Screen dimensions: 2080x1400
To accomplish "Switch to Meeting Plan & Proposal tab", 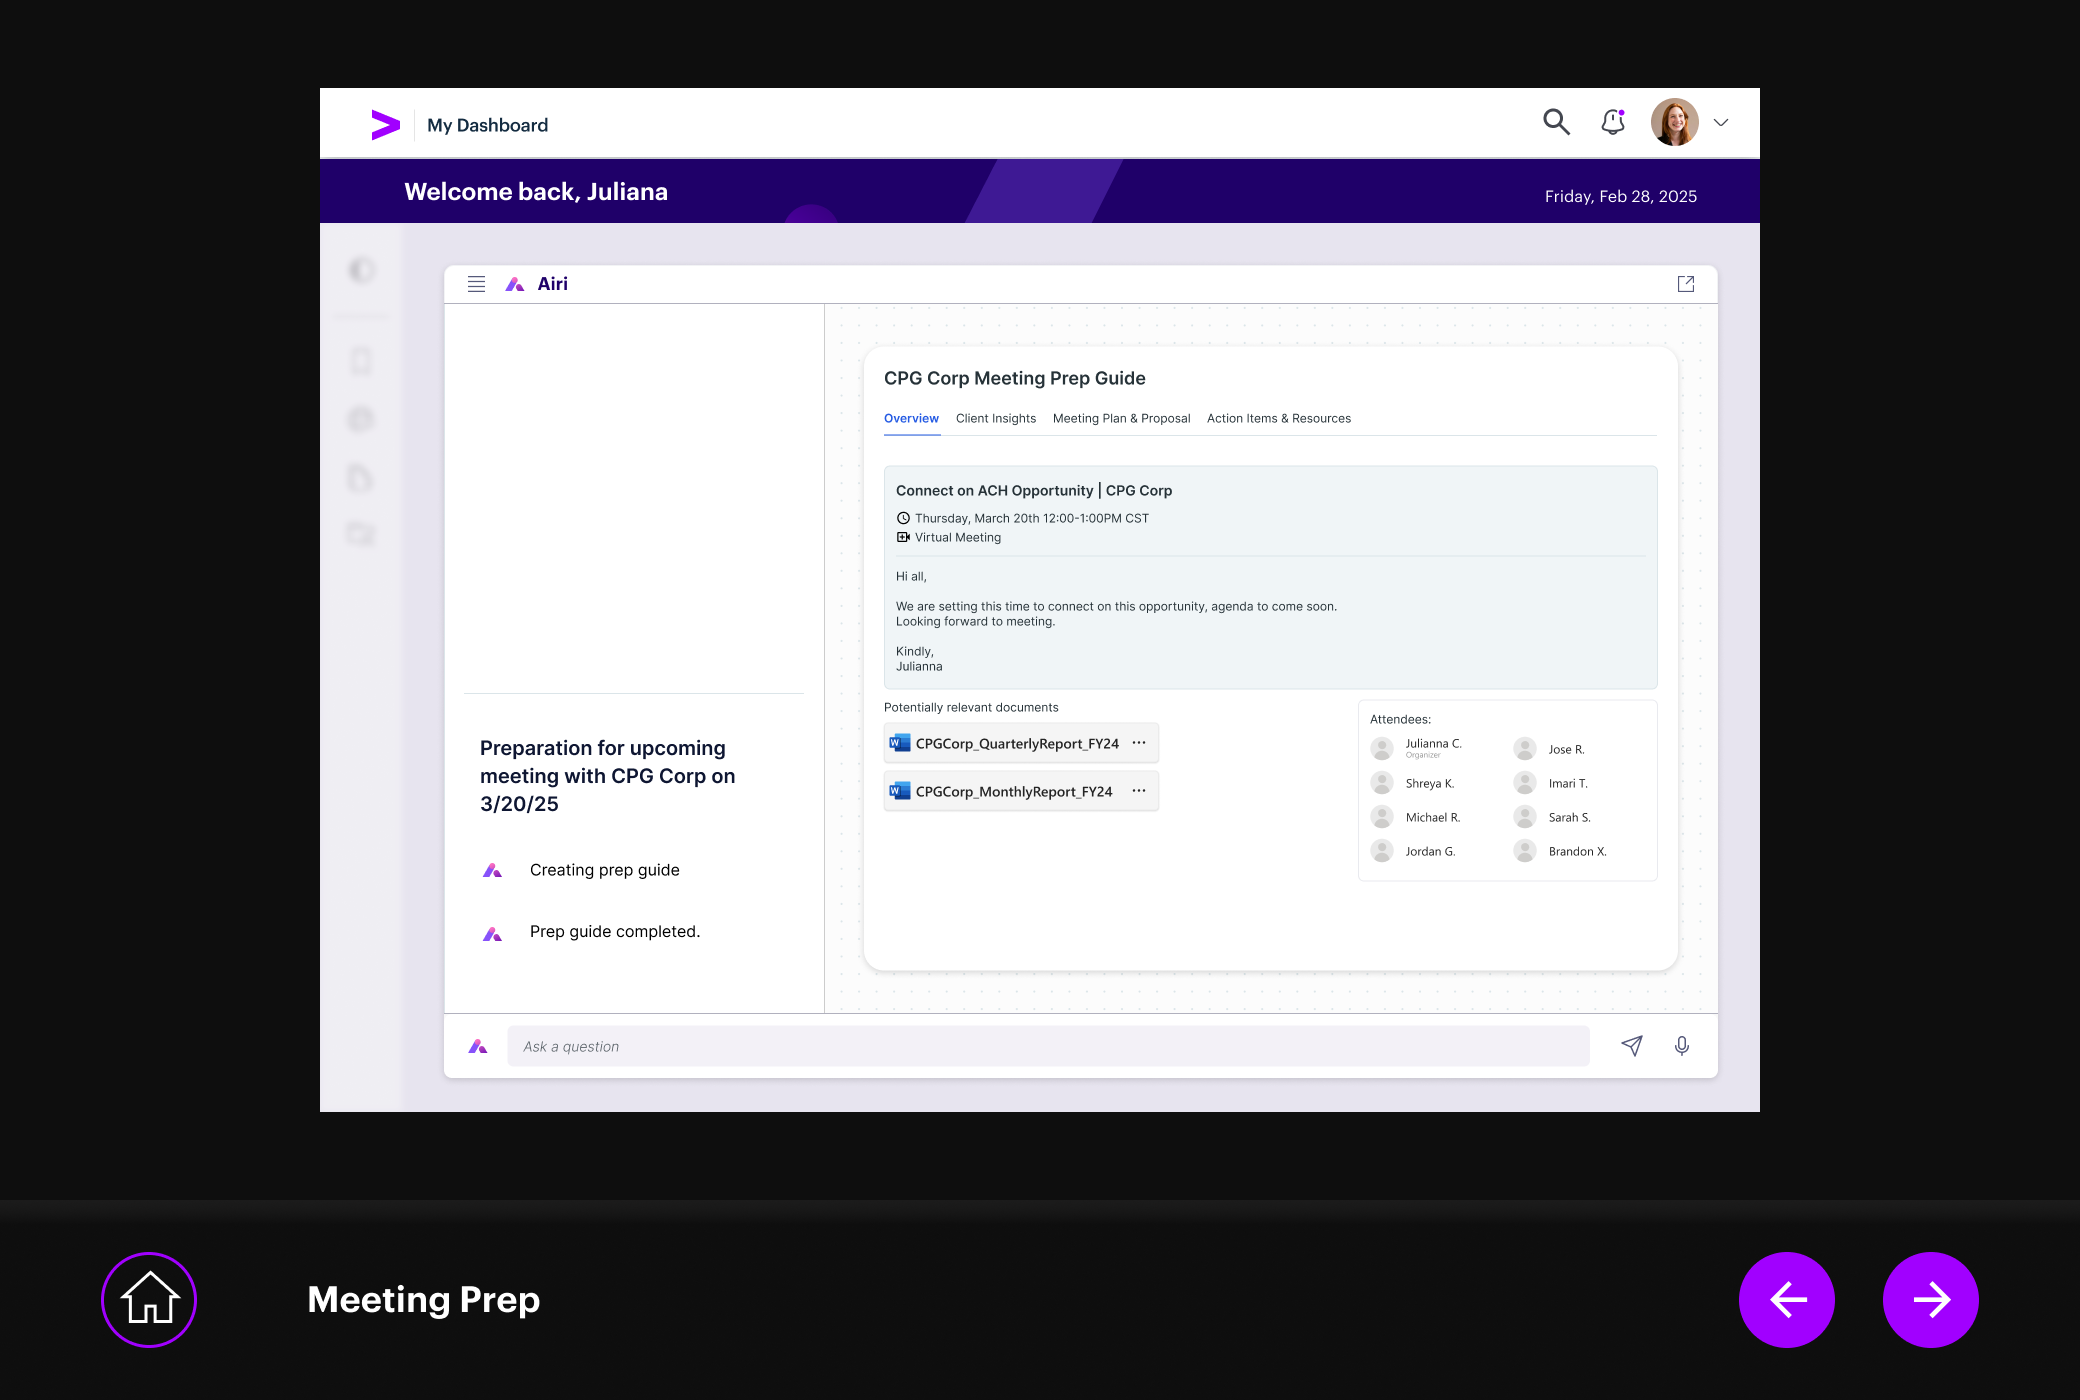I will coord(1121,419).
